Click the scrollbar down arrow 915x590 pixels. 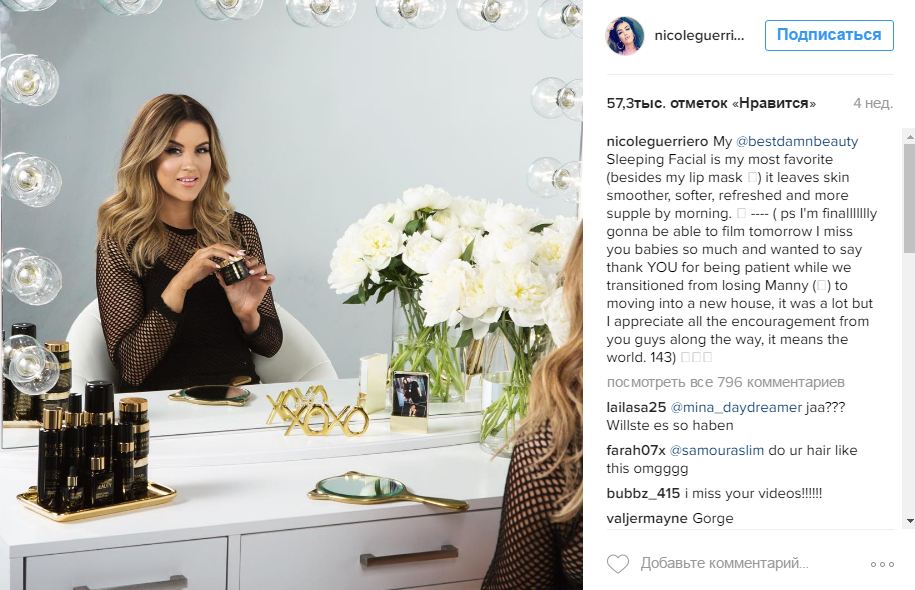pyautogui.click(x=909, y=521)
